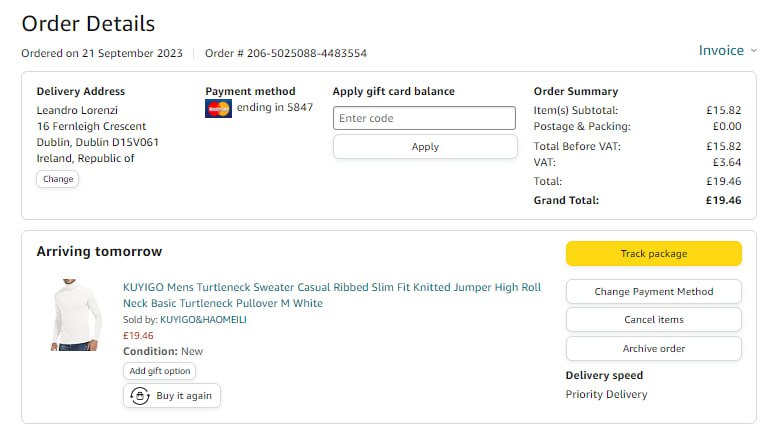This screenshot has height=436, width=767.
Task: Click the Mastercard payment card icon
Action: (218, 108)
